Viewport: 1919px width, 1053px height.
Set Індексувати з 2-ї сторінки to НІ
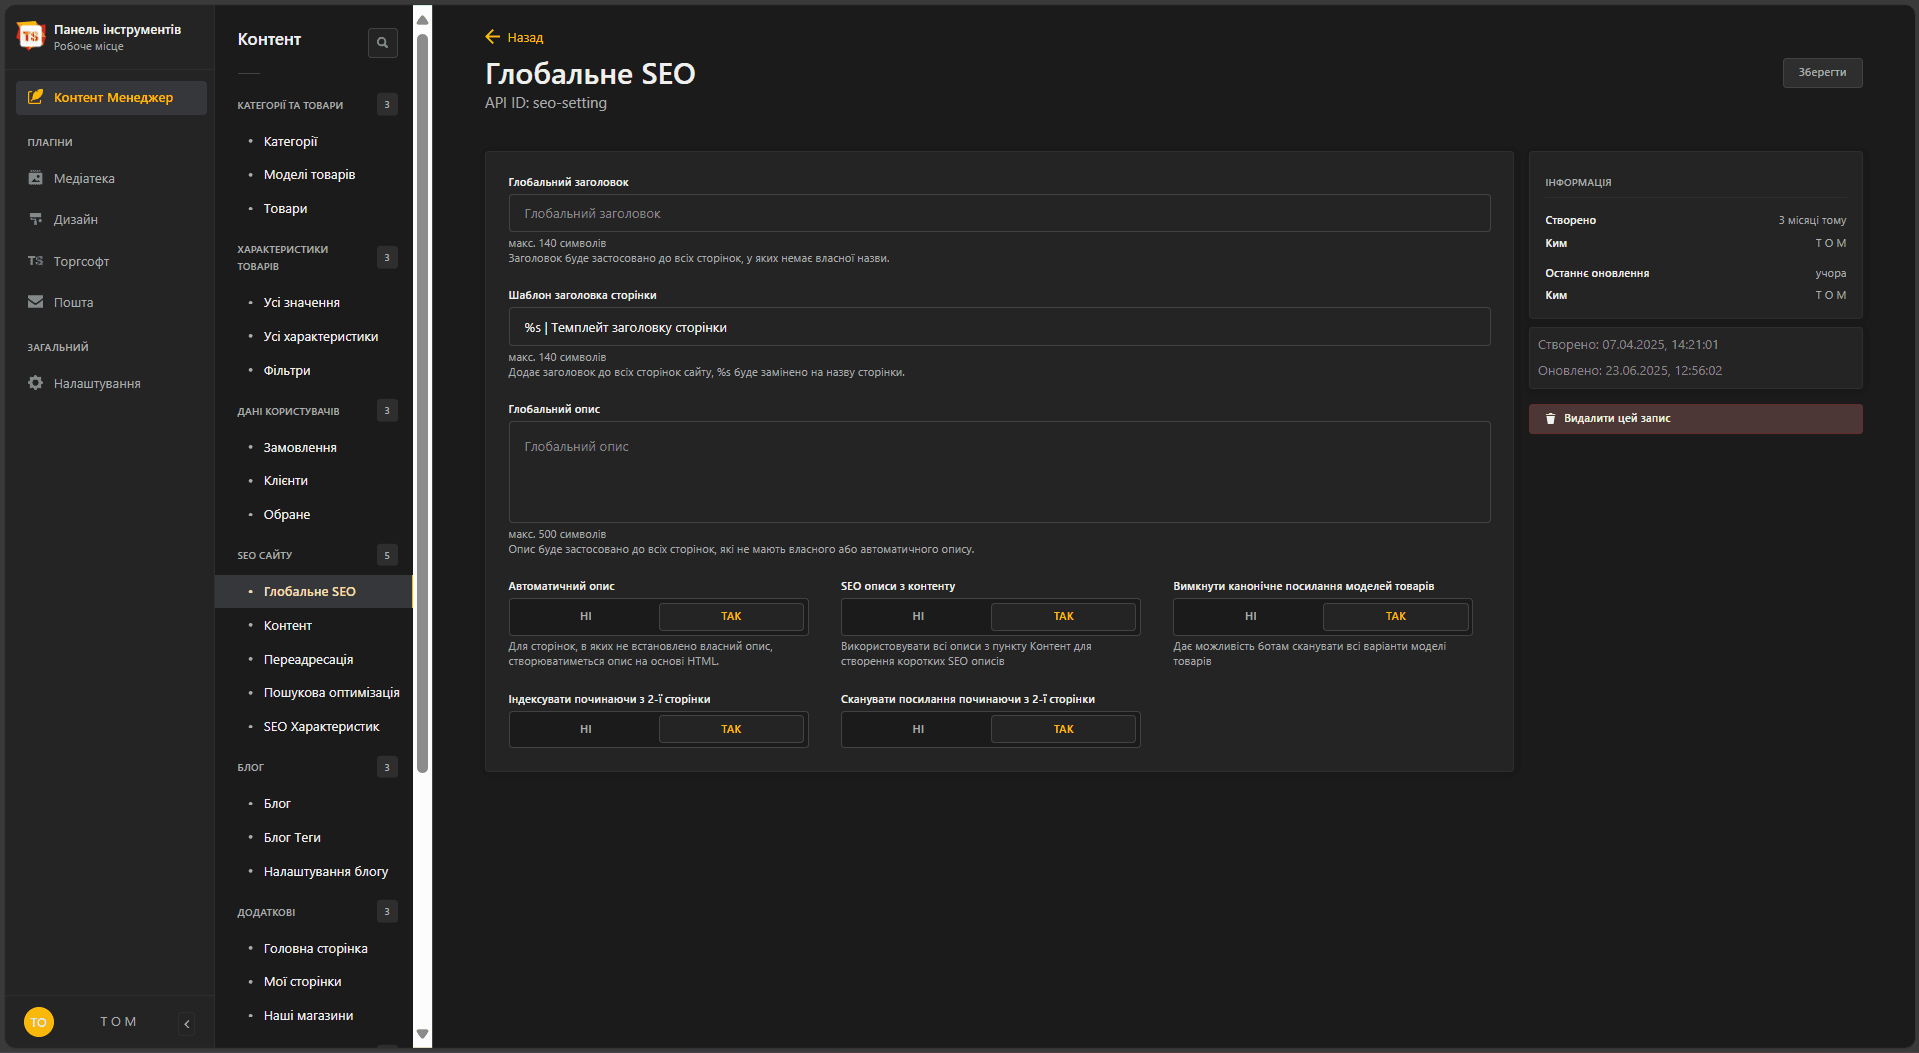click(585, 729)
